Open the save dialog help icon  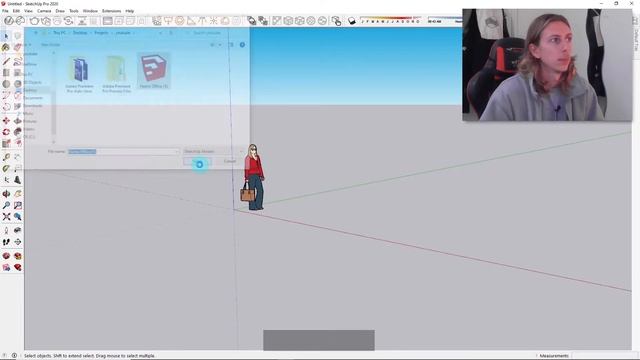[x=242, y=44]
